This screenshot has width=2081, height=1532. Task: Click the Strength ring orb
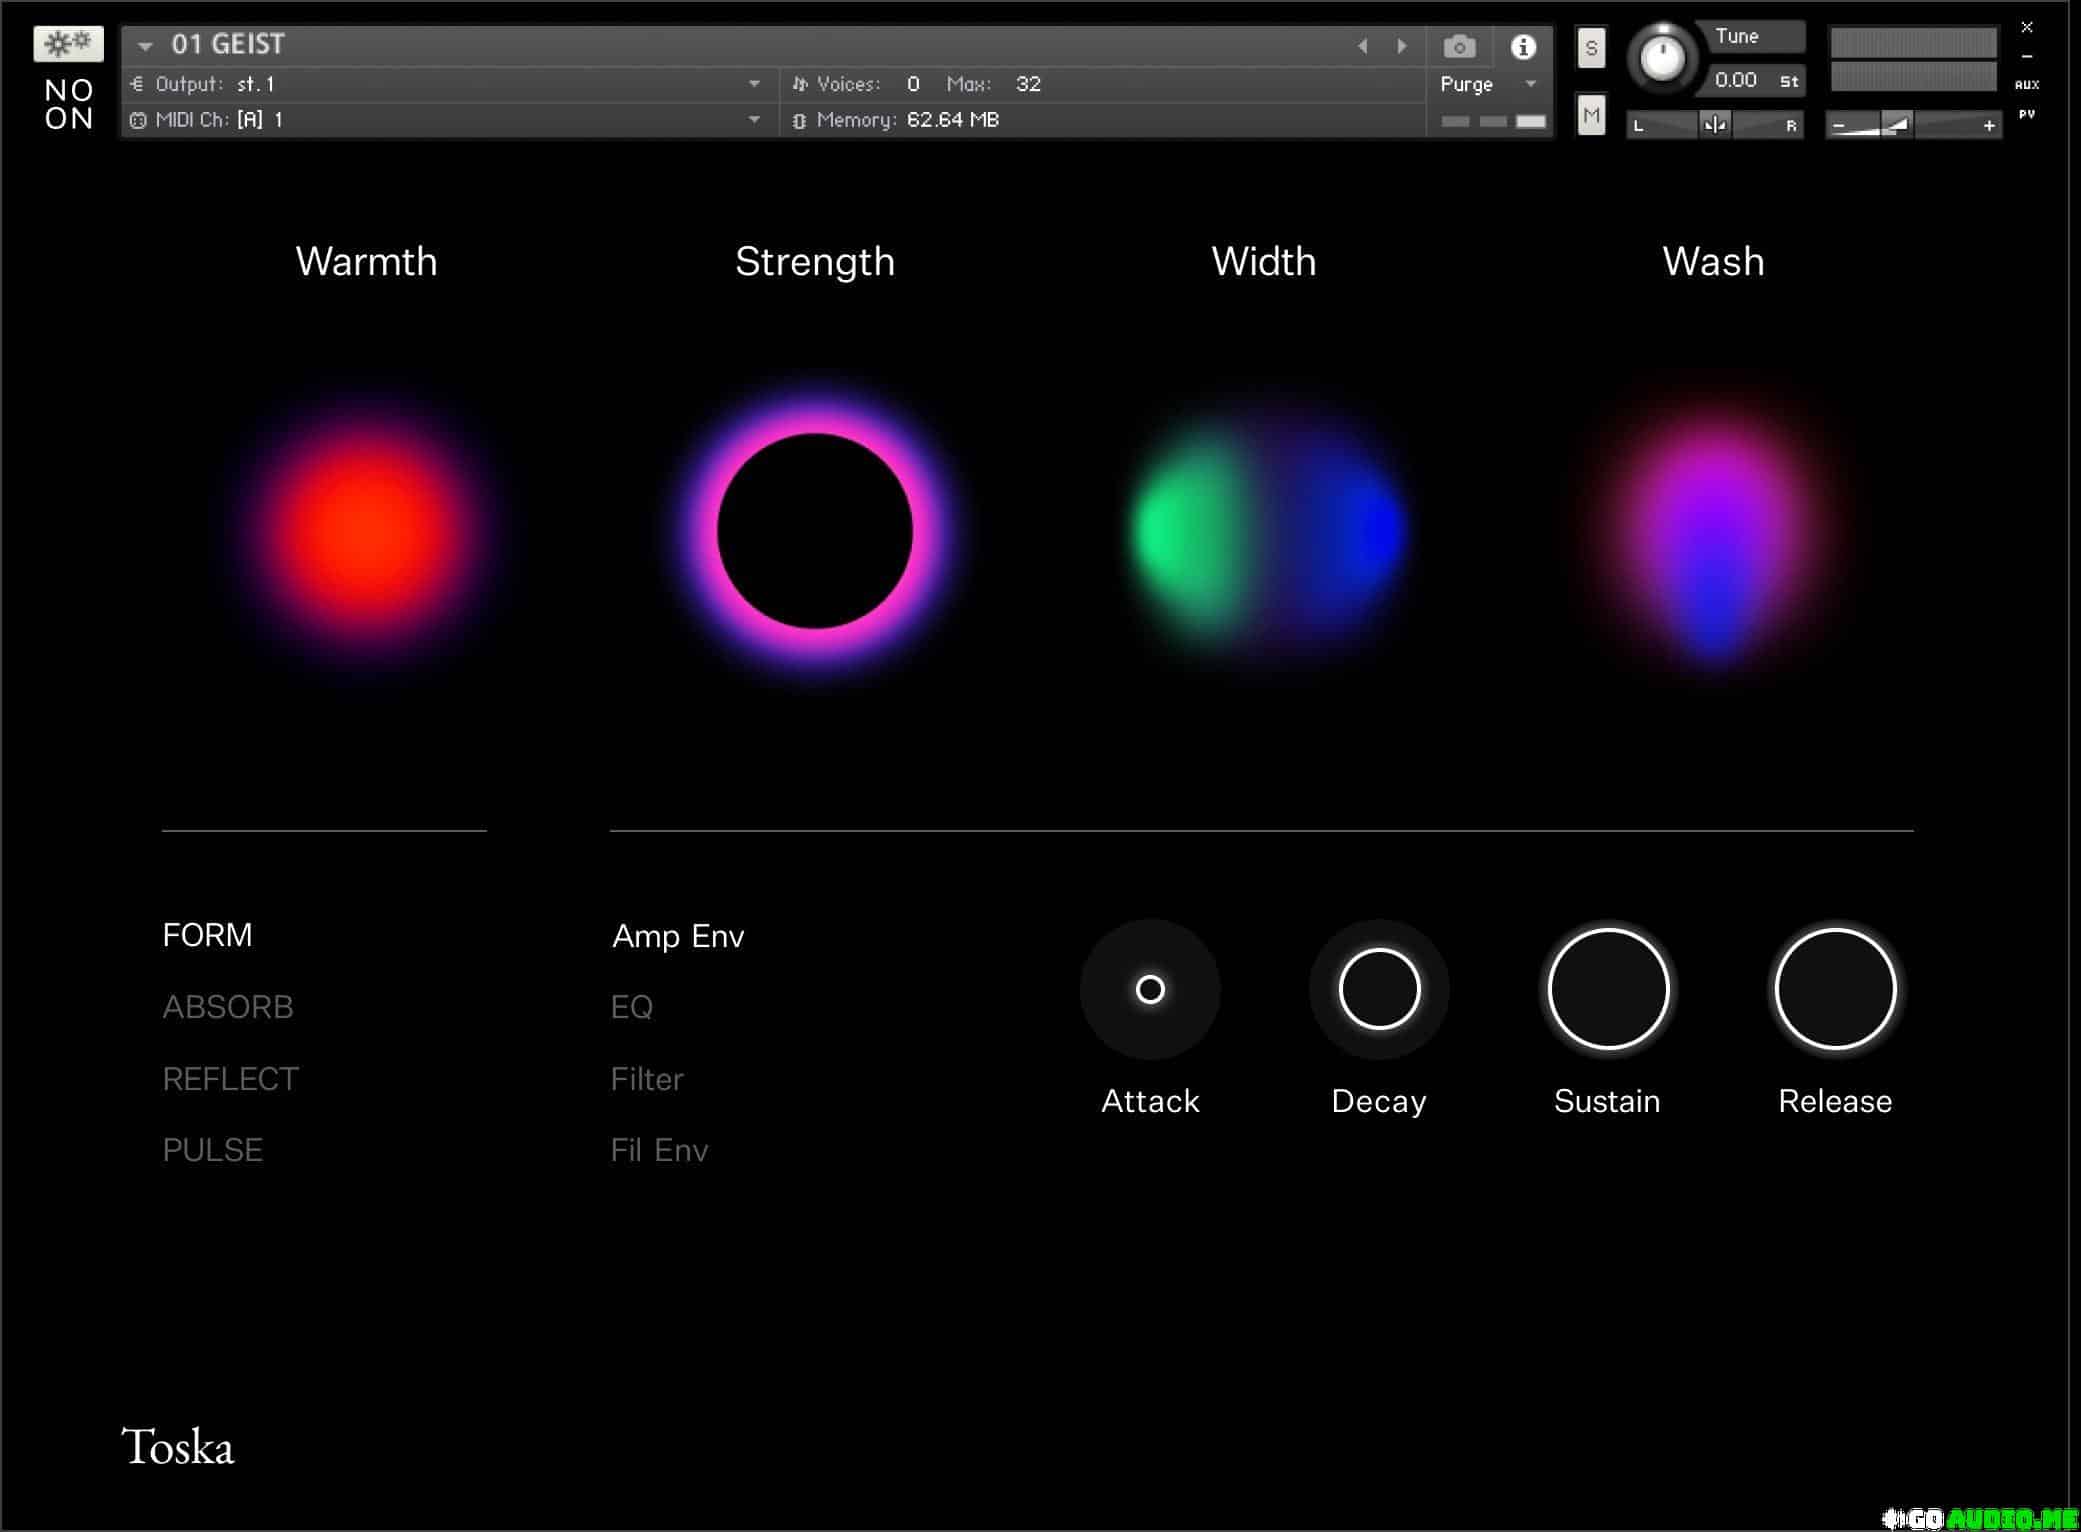click(x=815, y=531)
